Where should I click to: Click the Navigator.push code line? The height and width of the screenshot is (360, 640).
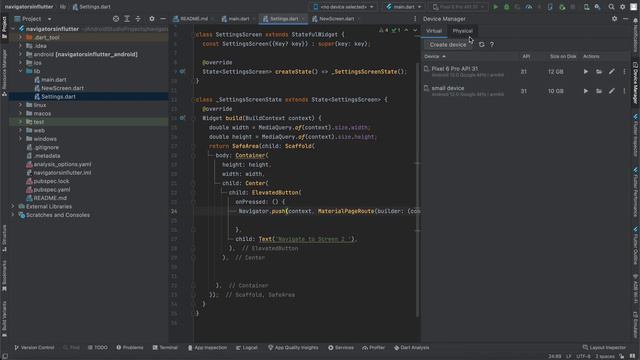[329, 211]
